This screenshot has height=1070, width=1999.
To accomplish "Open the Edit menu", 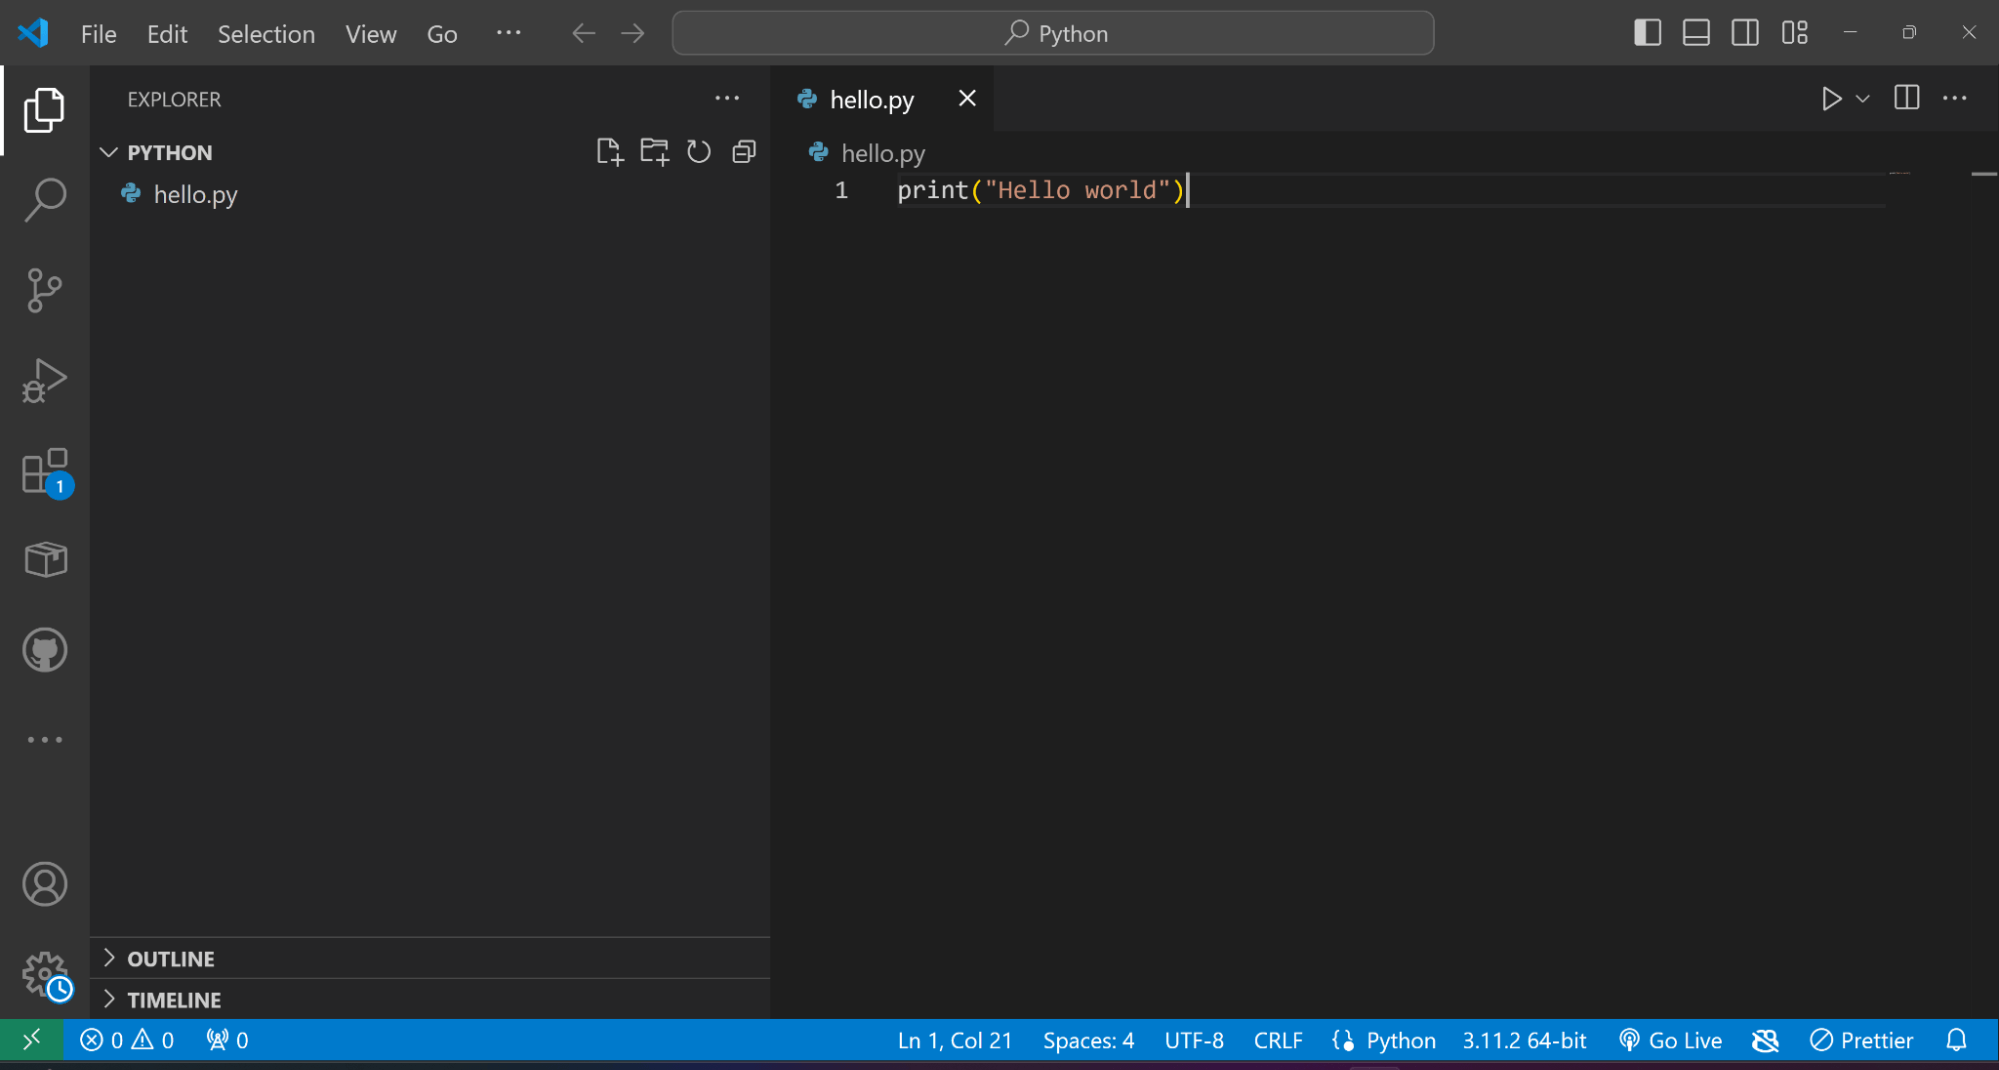I will (x=167, y=34).
